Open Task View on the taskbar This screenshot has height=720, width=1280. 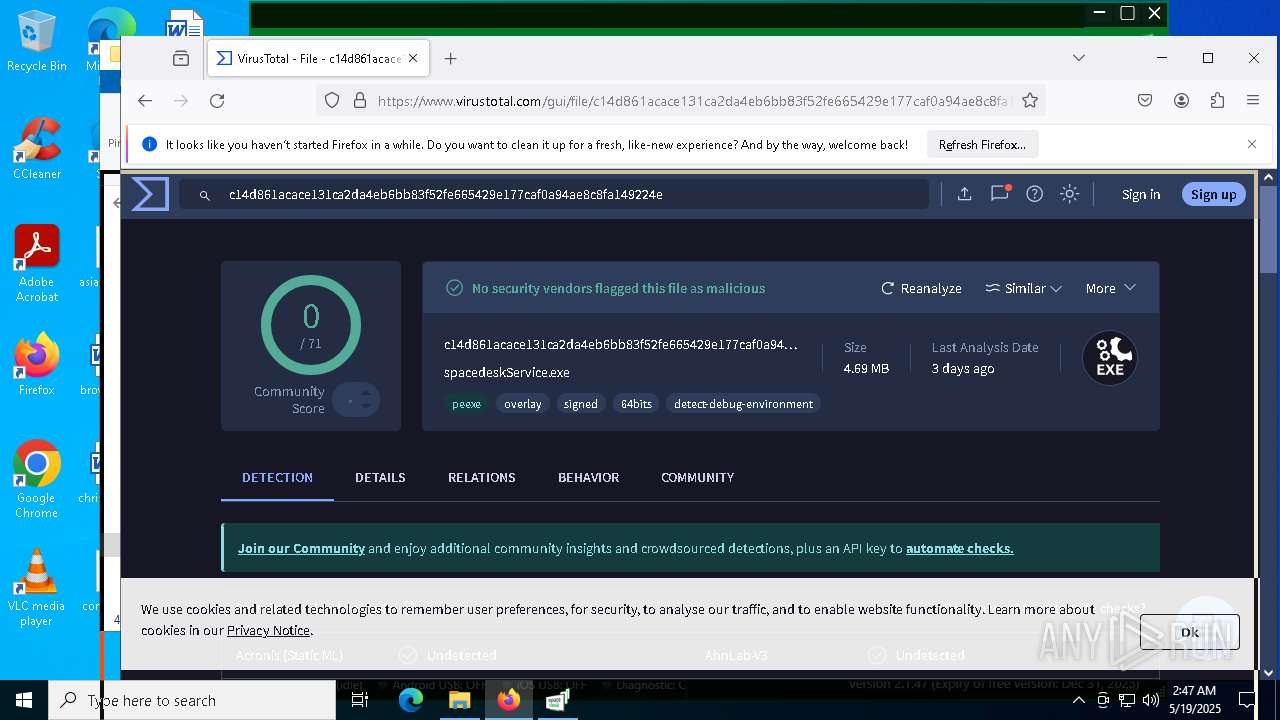click(360, 700)
